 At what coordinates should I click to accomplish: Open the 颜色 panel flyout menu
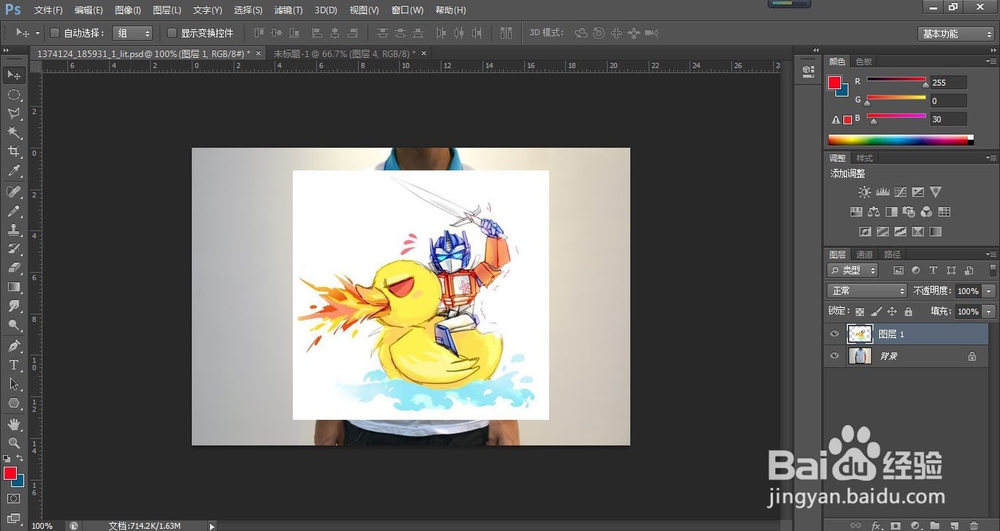990,61
